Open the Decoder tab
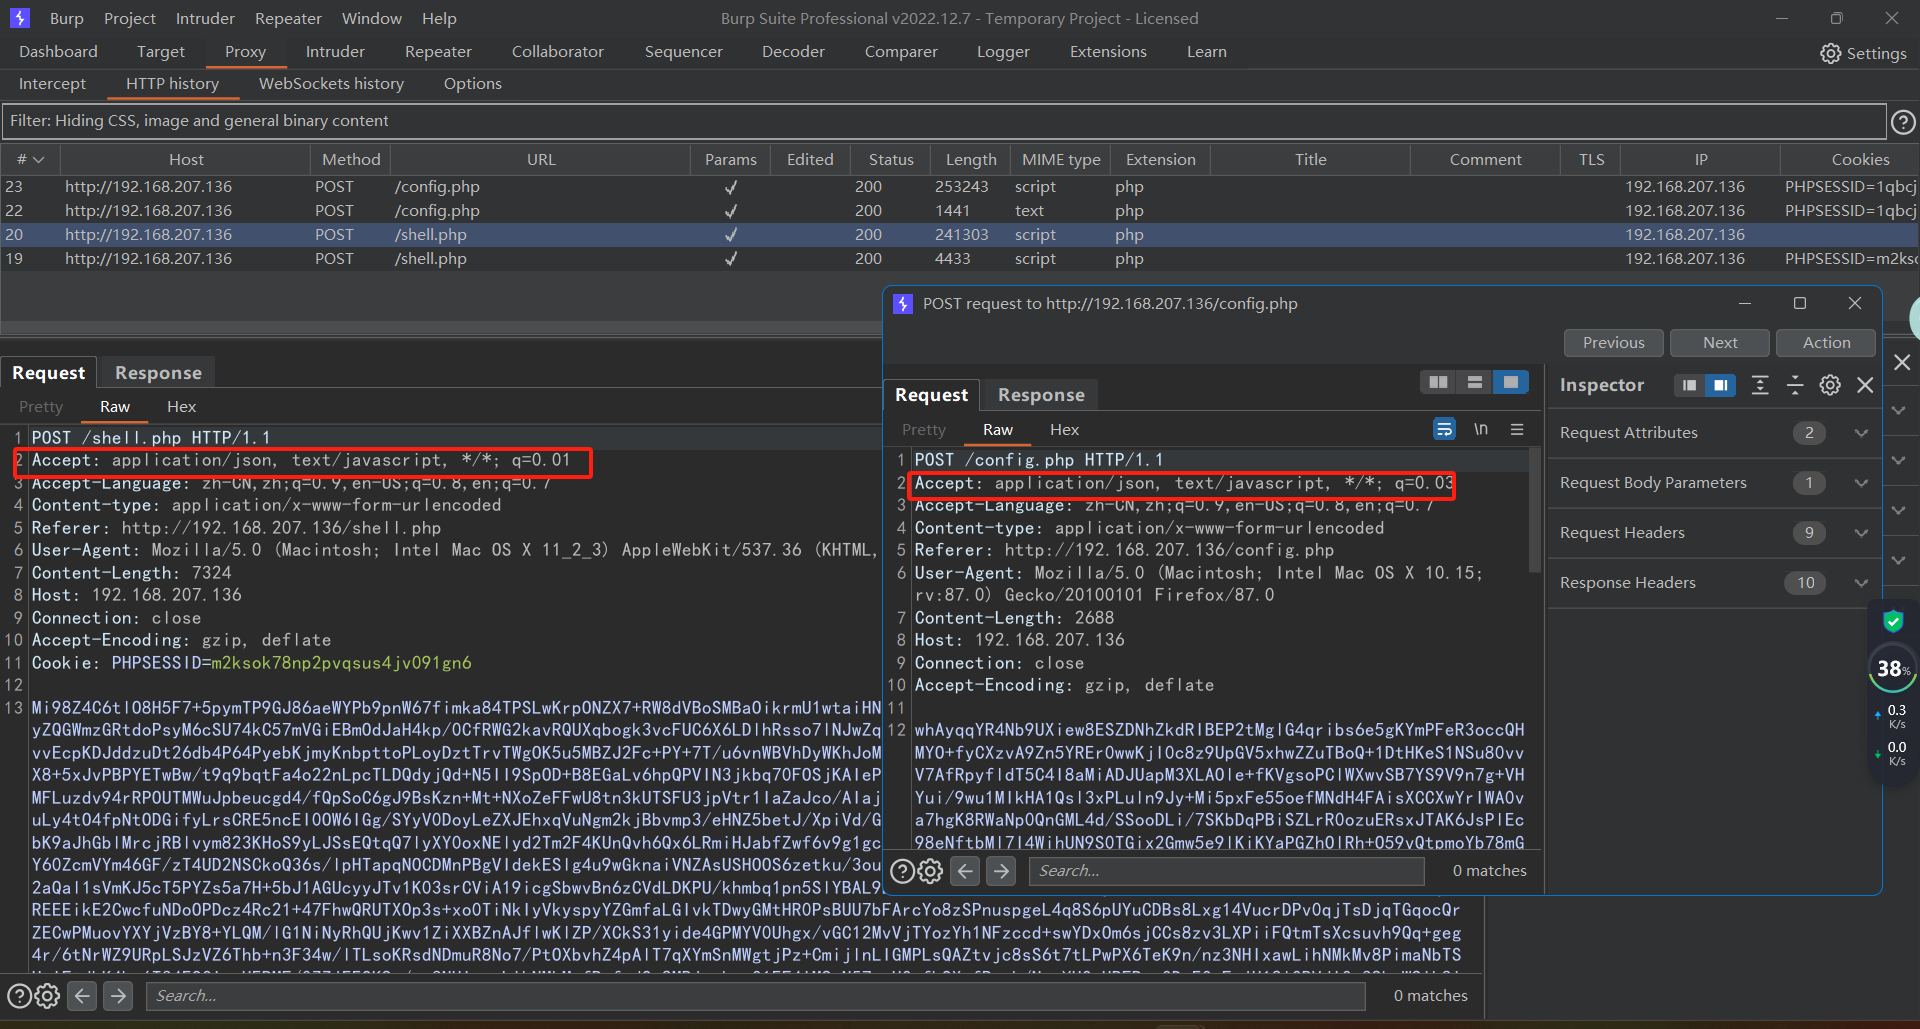This screenshot has width=1920, height=1029. (793, 52)
